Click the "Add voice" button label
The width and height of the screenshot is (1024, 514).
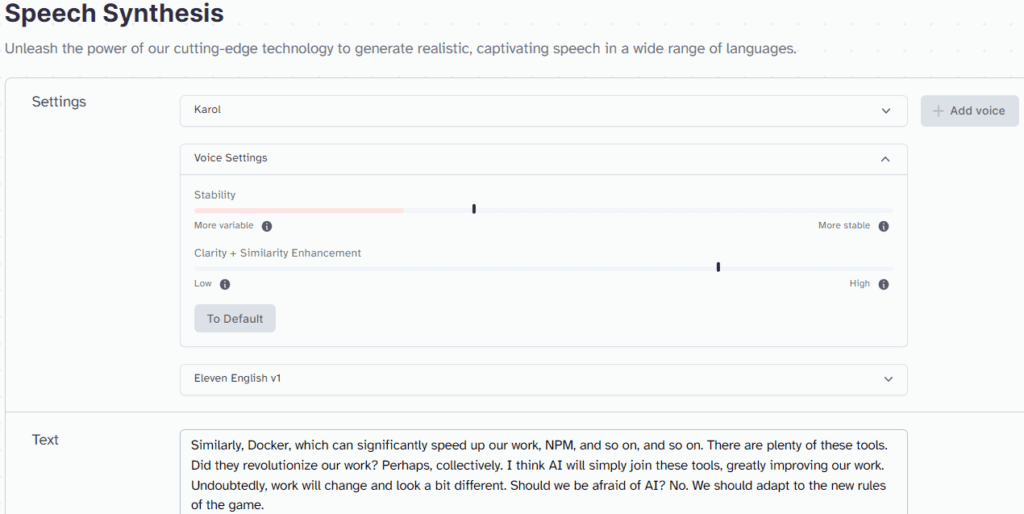pos(977,111)
